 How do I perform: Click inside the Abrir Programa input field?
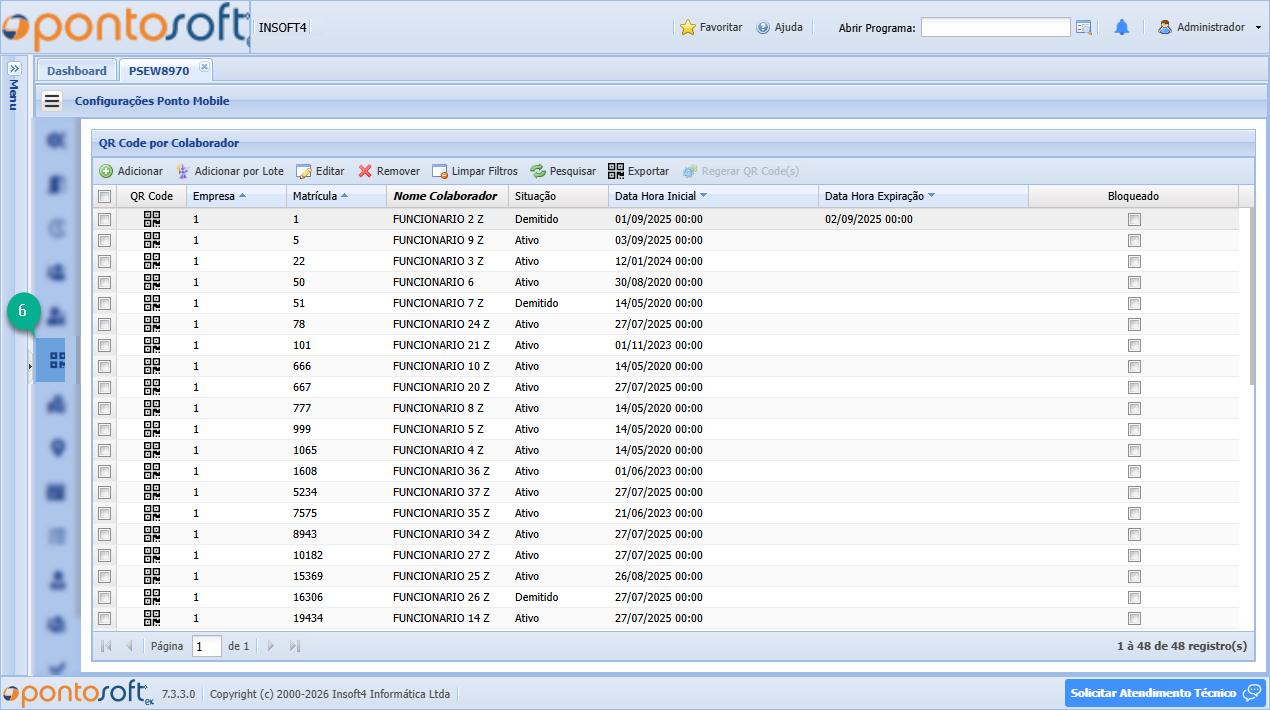pyautogui.click(x=996, y=27)
